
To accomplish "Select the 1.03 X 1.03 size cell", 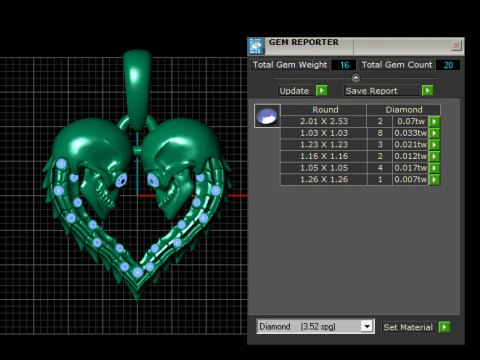I will [324, 133].
